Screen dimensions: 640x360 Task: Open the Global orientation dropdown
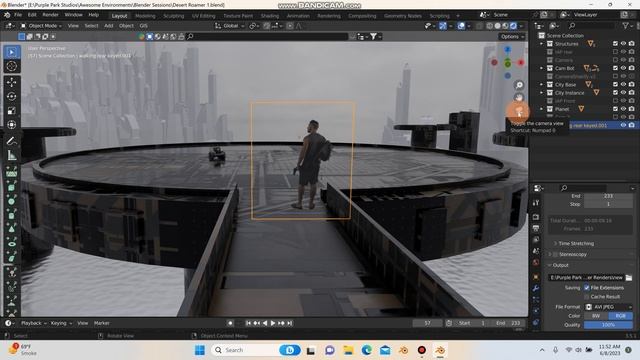[x=230, y=26]
